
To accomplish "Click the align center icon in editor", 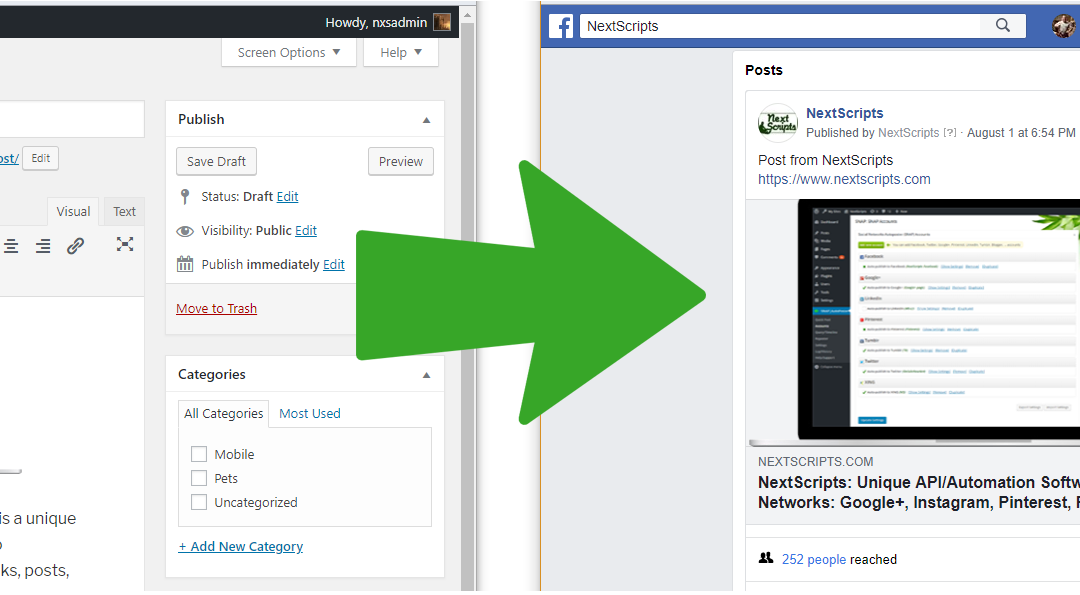I will click(x=10, y=246).
